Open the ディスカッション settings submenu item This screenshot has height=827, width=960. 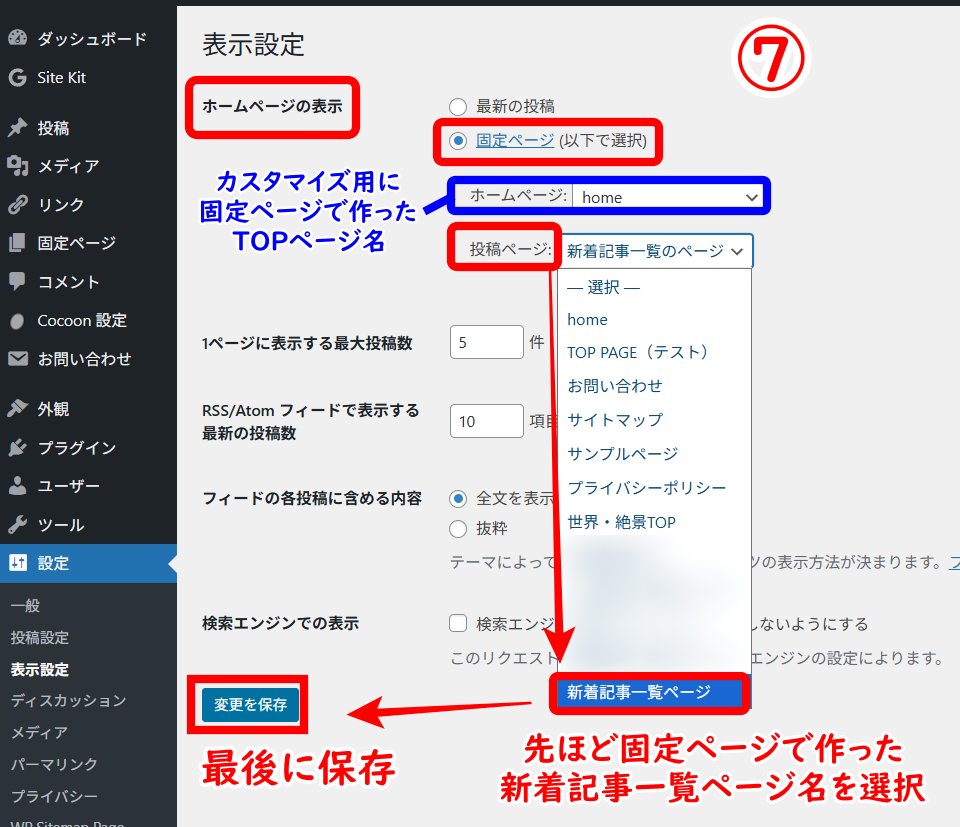pos(68,700)
